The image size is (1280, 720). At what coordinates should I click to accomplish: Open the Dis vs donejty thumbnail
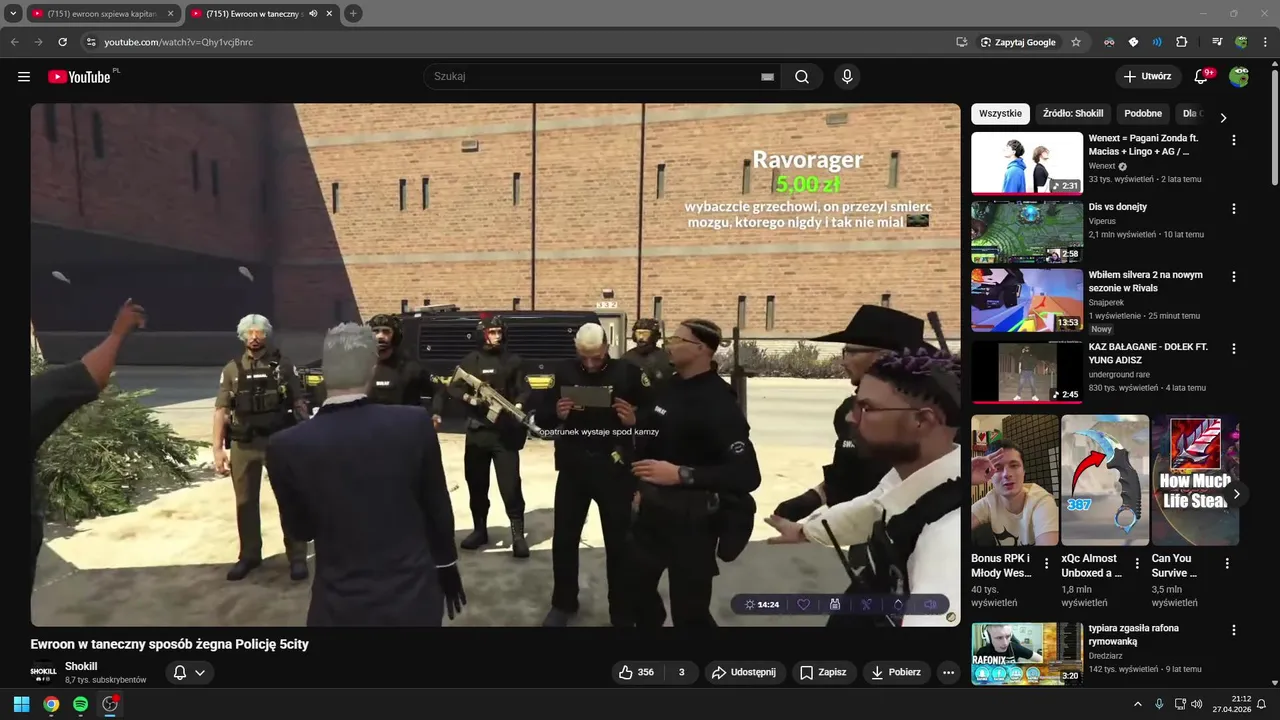(x=1027, y=231)
